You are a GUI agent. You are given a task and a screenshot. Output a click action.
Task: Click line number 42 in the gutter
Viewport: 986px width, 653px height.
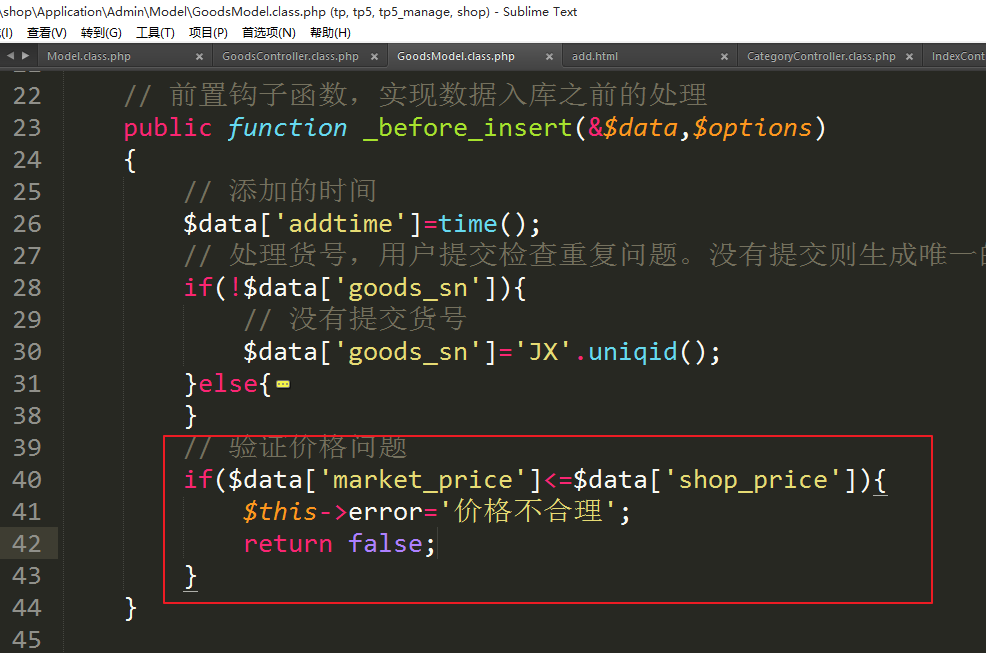tap(27, 544)
